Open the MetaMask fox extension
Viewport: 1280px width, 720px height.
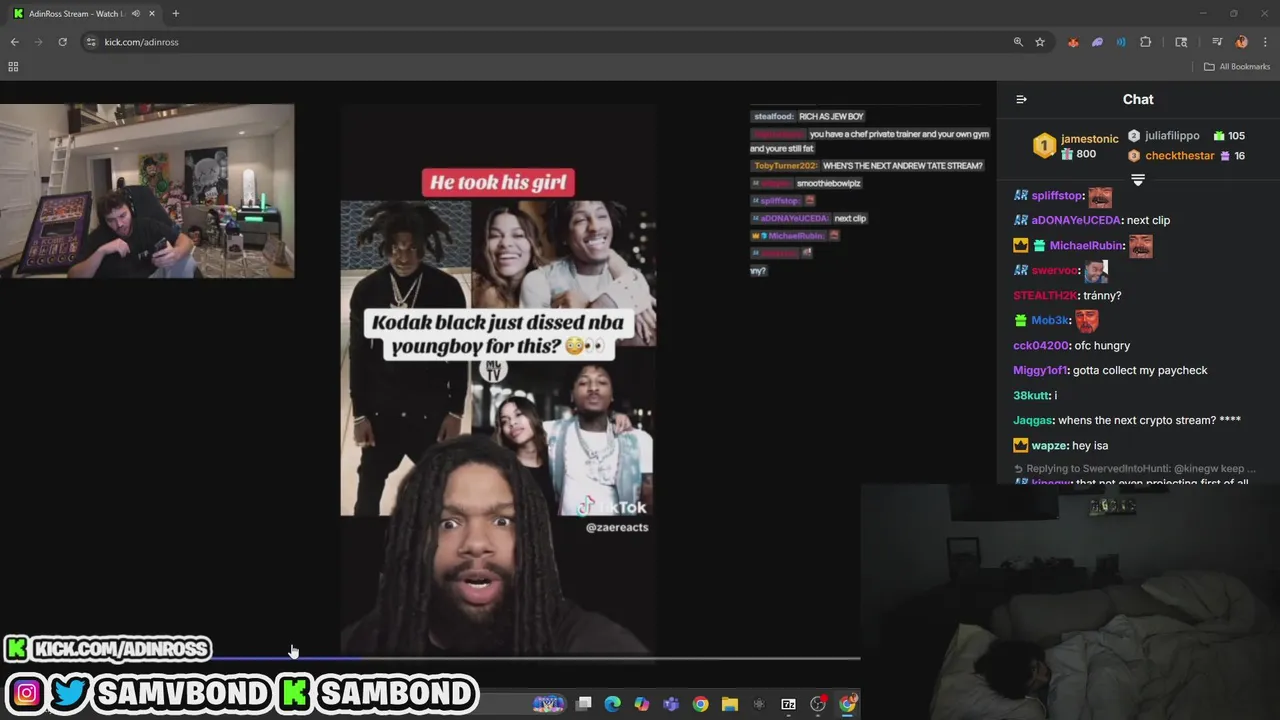coord(1073,42)
